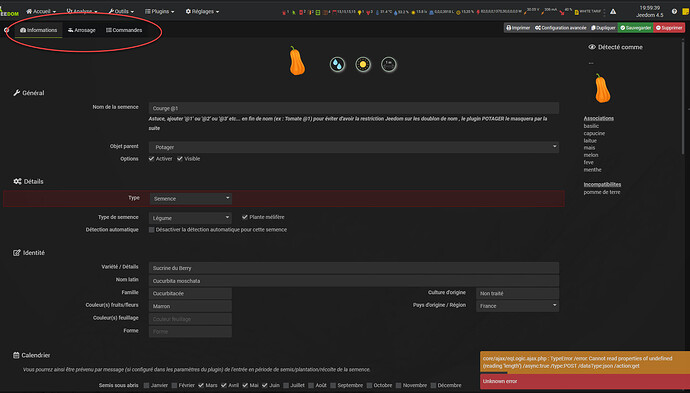Viewport: 690px width, 393px height.
Task: Open the Plugins menu
Action: 159,11
